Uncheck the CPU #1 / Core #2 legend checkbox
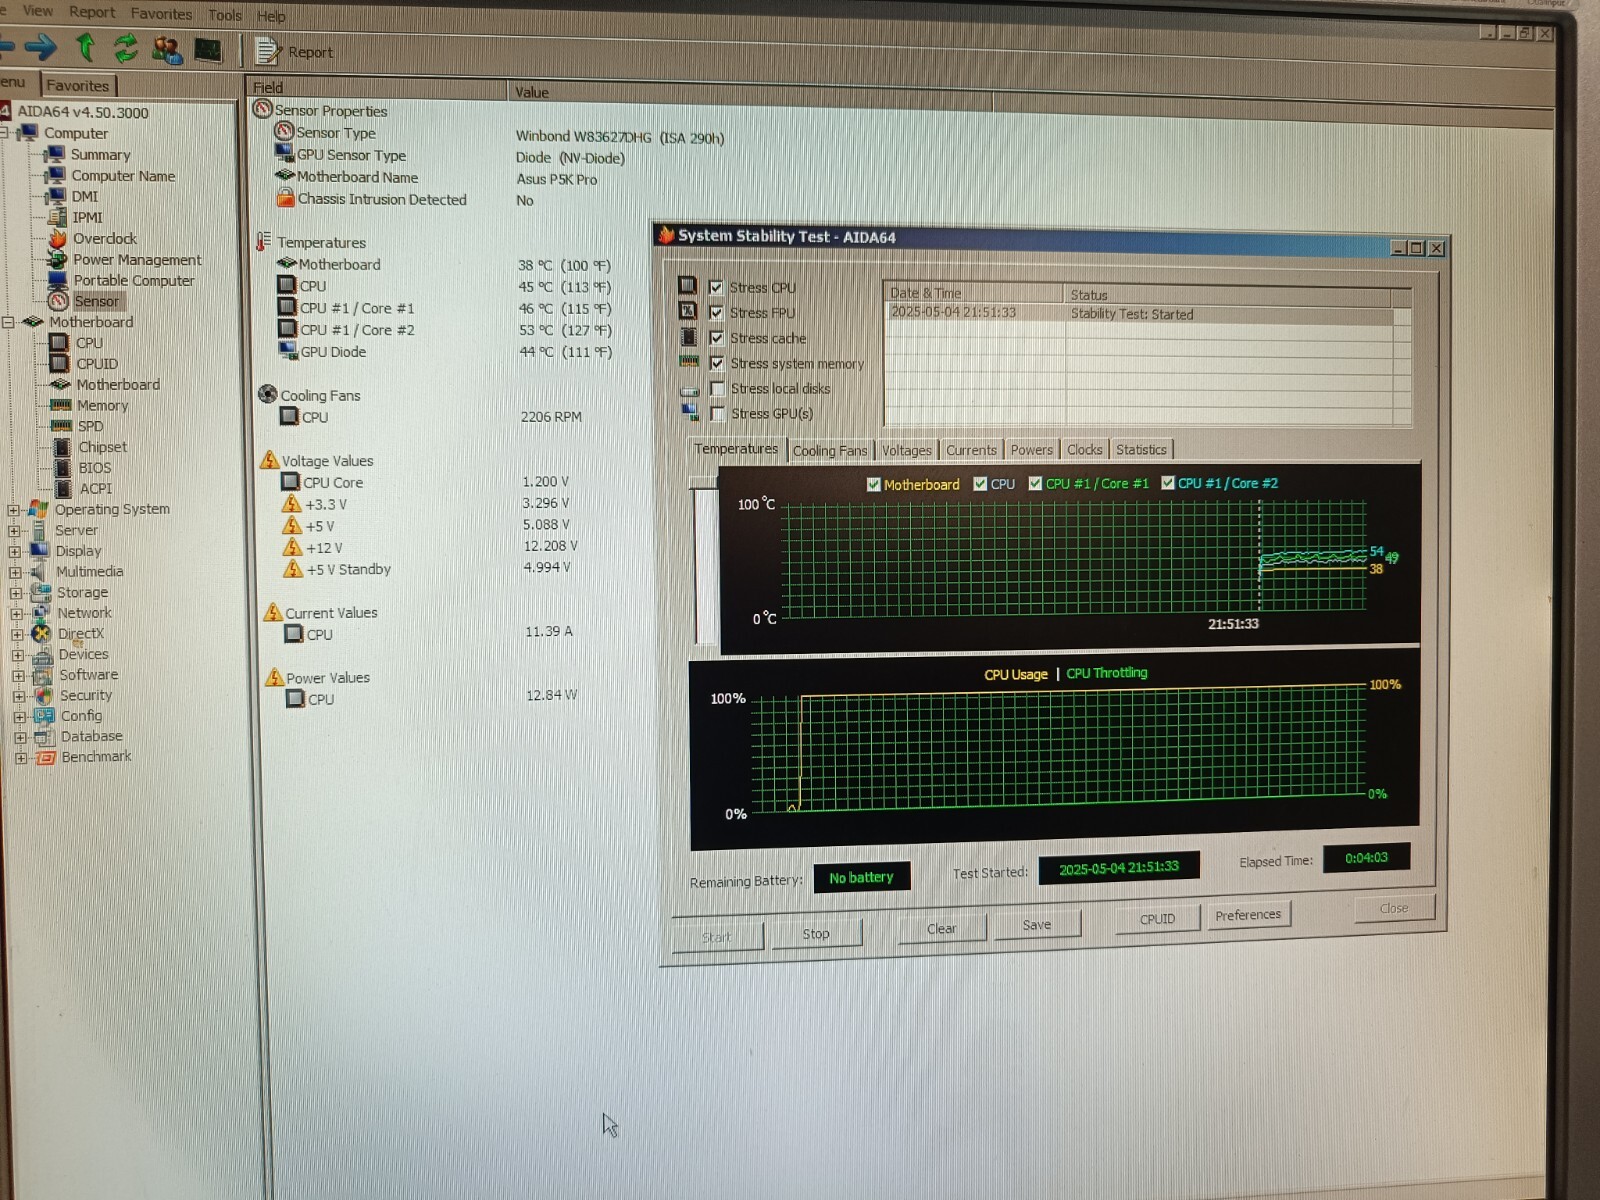 (x=1167, y=483)
